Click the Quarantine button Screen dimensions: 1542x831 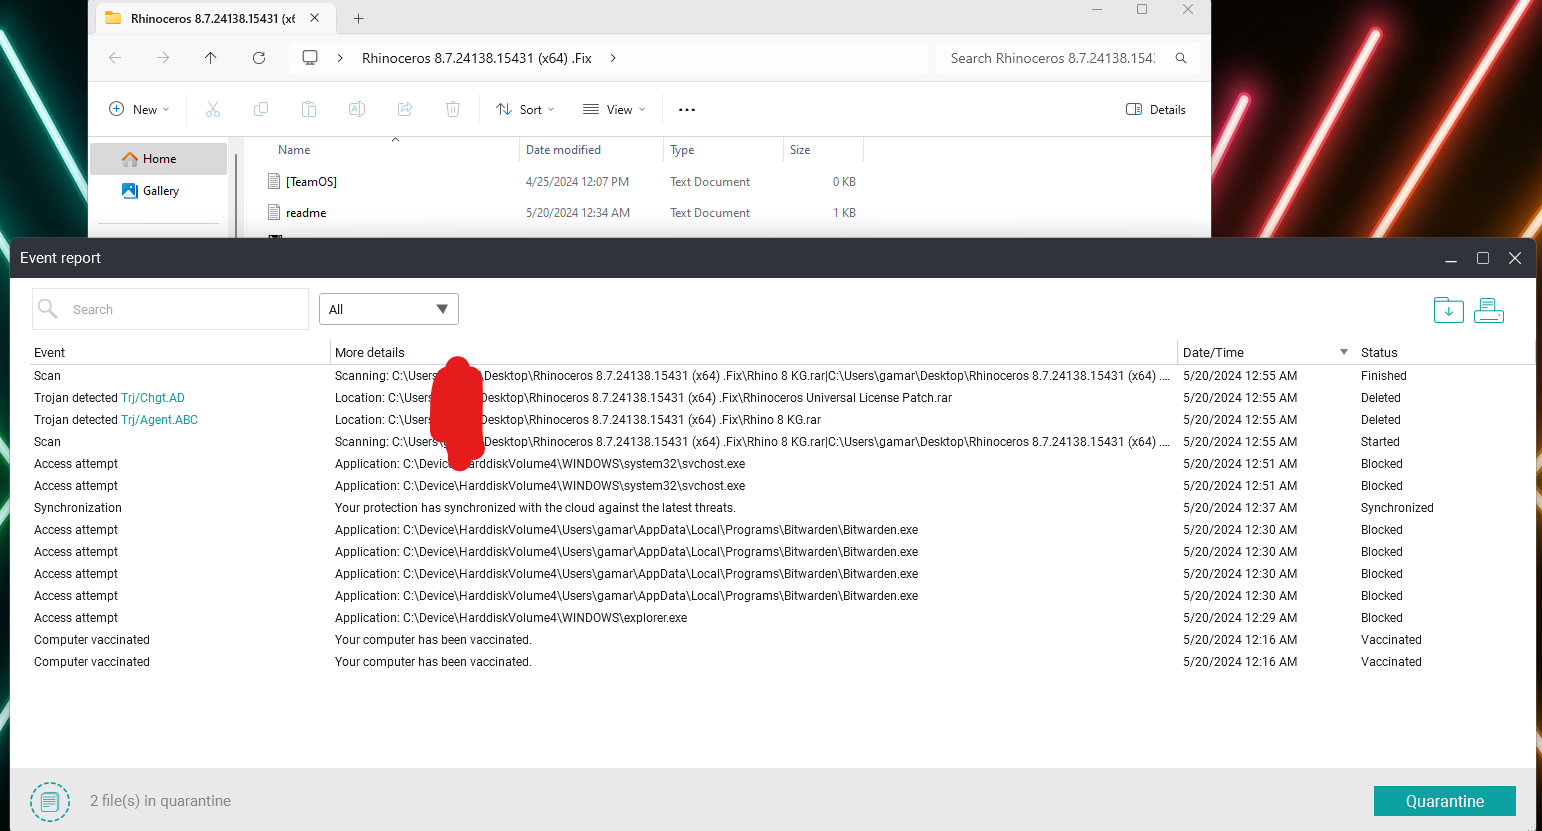pyautogui.click(x=1445, y=801)
